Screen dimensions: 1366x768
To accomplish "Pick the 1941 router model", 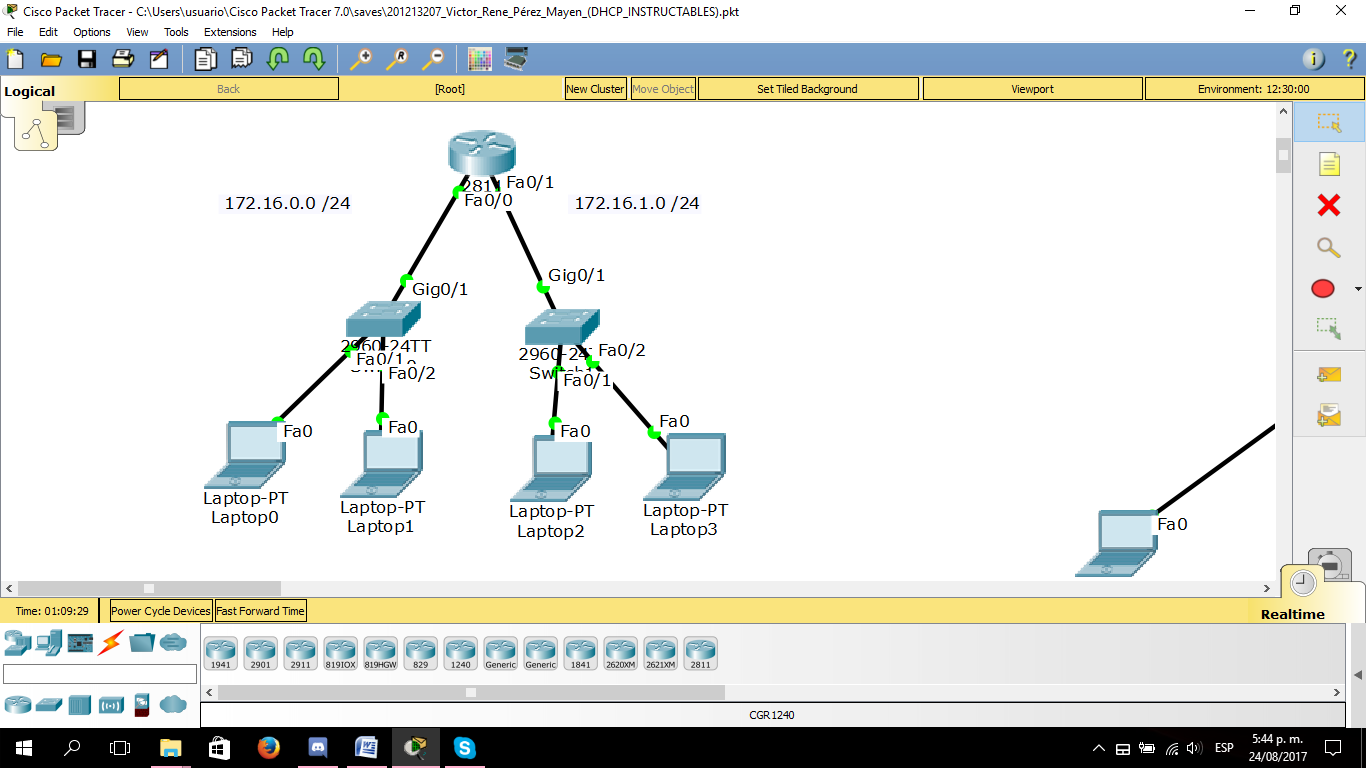I will [220, 653].
